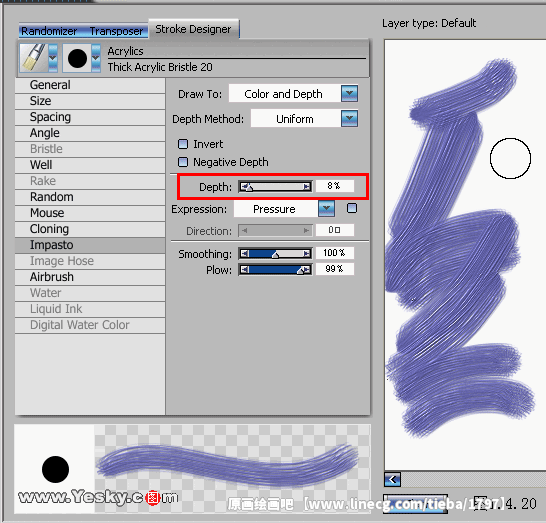Image resolution: width=546 pixels, height=523 pixels.
Task: Open the Cloning settings section
Action: click(x=90, y=229)
